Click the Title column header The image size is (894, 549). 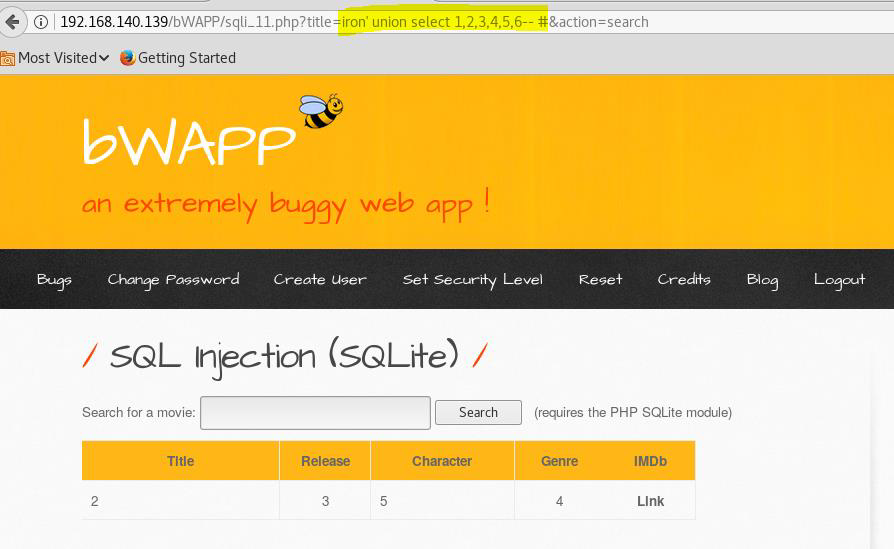(x=181, y=461)
